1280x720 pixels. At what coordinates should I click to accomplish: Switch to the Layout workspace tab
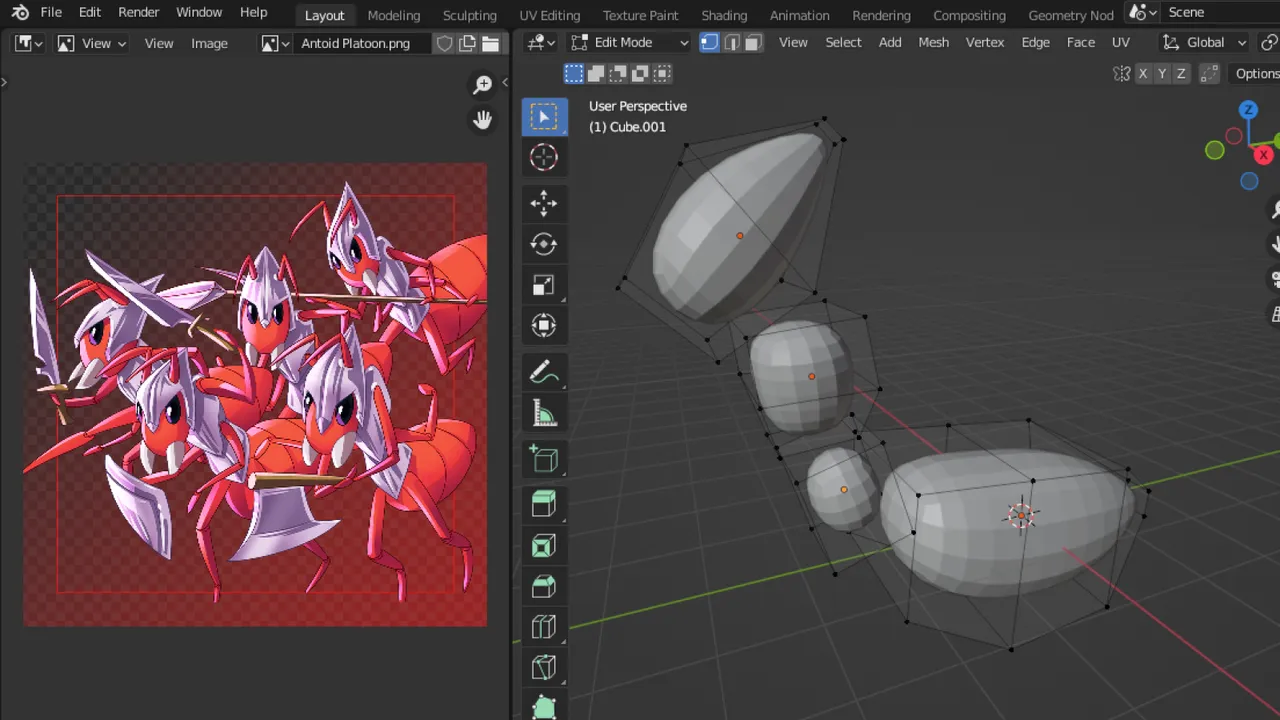click(324, 15)
